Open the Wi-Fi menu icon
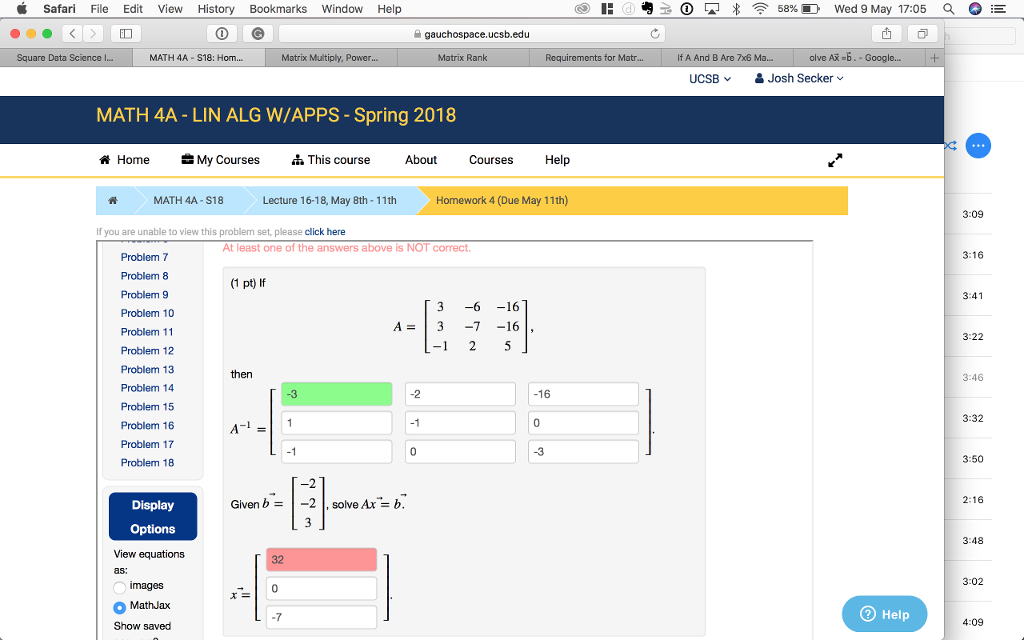This screenshot has height=640, width=1024. [761, 9]
